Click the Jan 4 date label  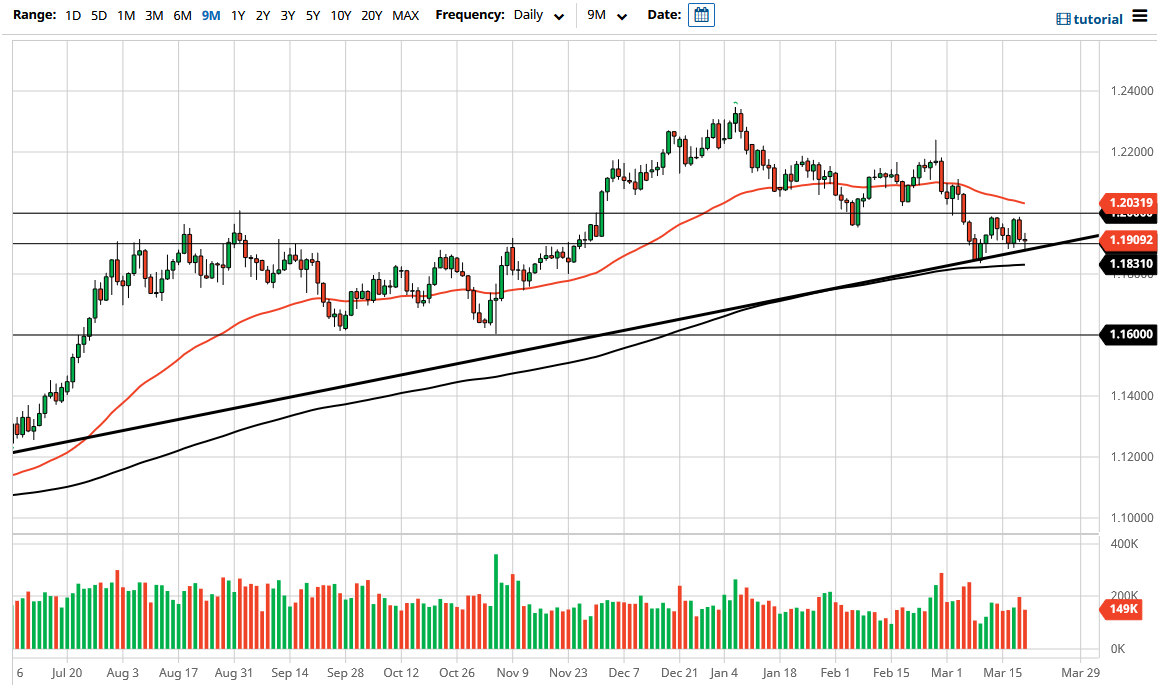click(x=724, y=673)
